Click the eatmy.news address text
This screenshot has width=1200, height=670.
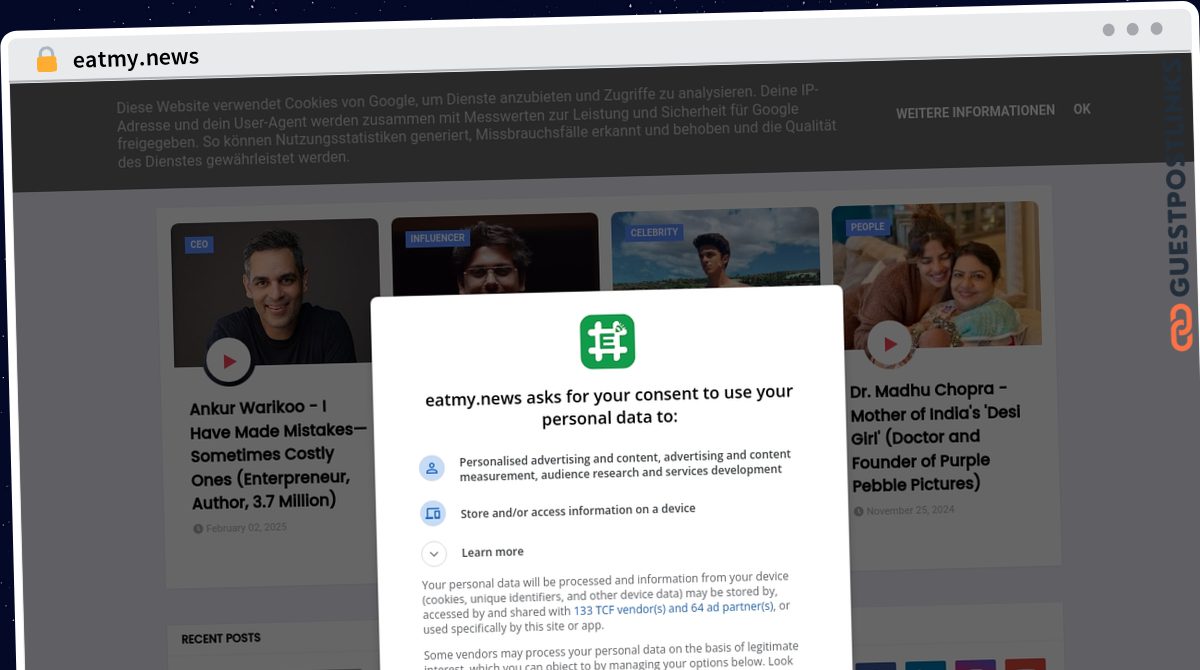coord(136,59)
